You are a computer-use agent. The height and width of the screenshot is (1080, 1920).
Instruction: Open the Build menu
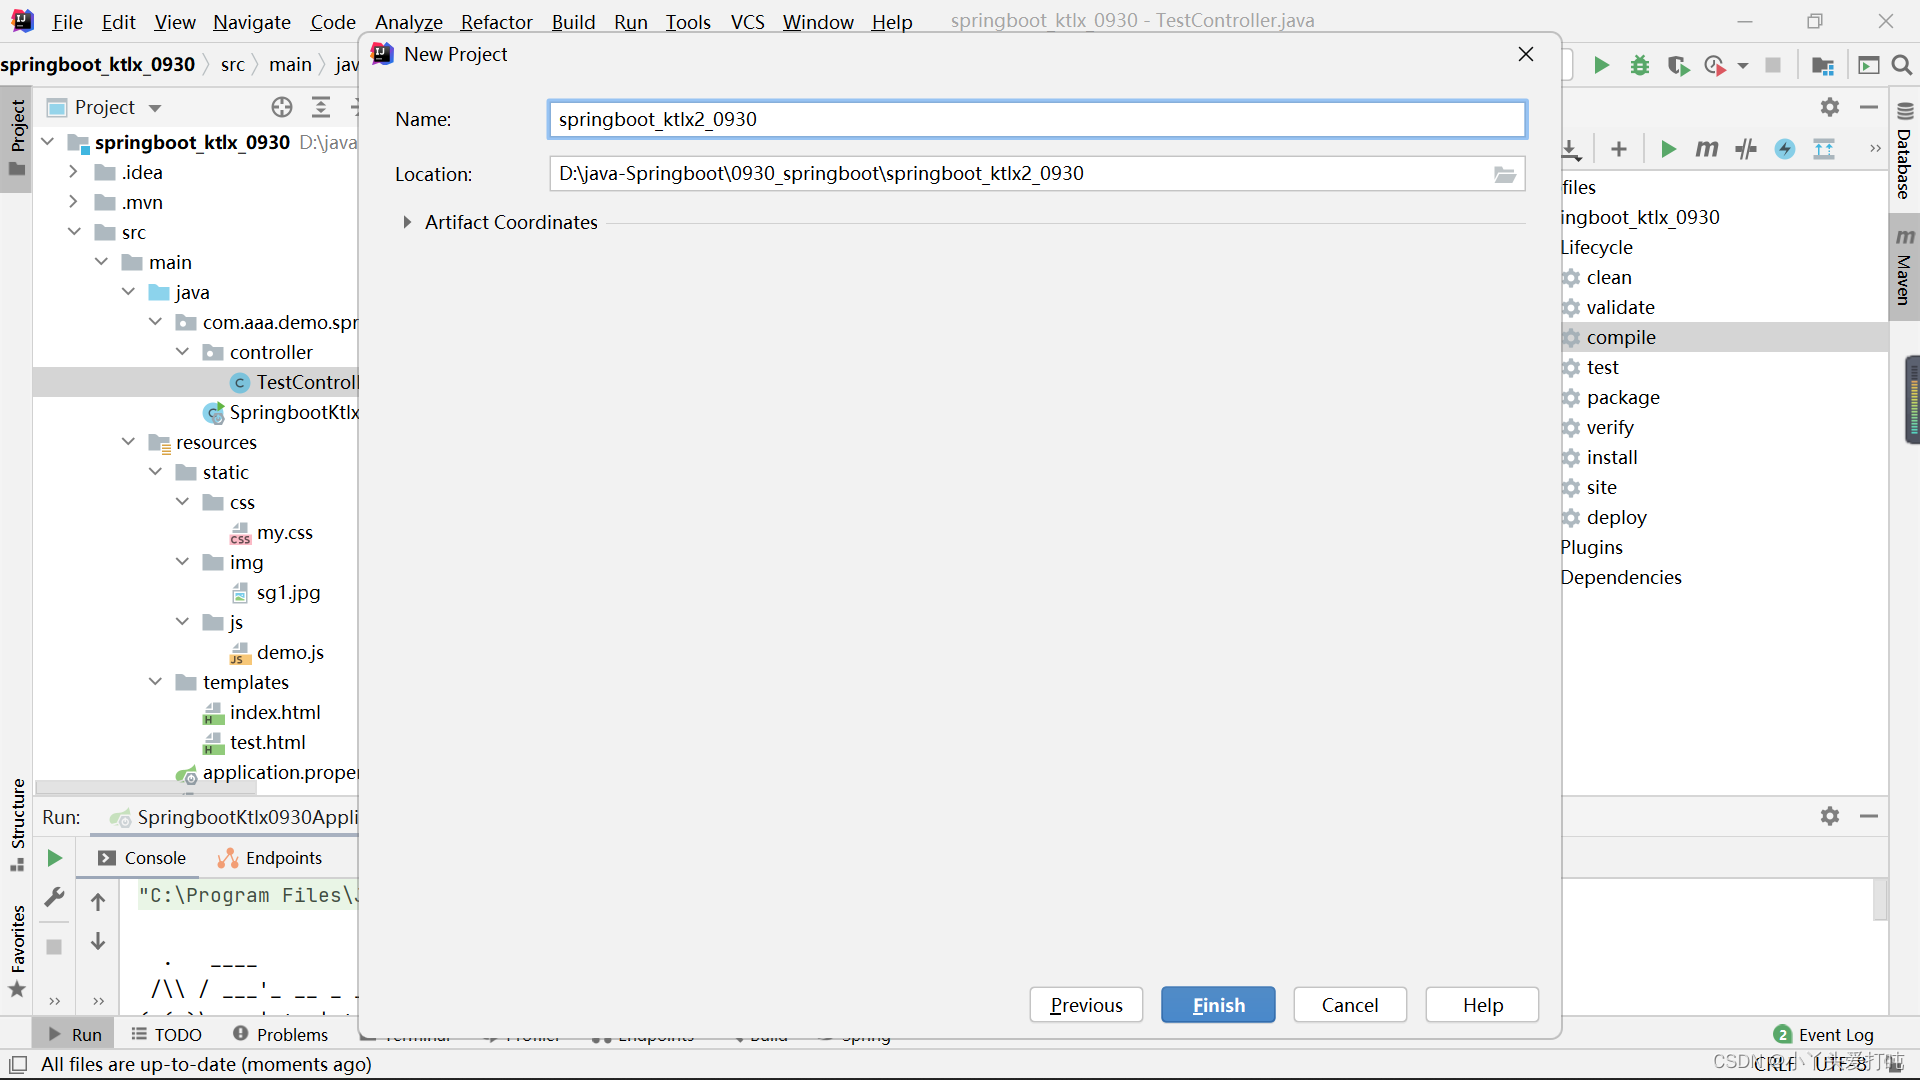pyautogui.click(x=573, y=22)
